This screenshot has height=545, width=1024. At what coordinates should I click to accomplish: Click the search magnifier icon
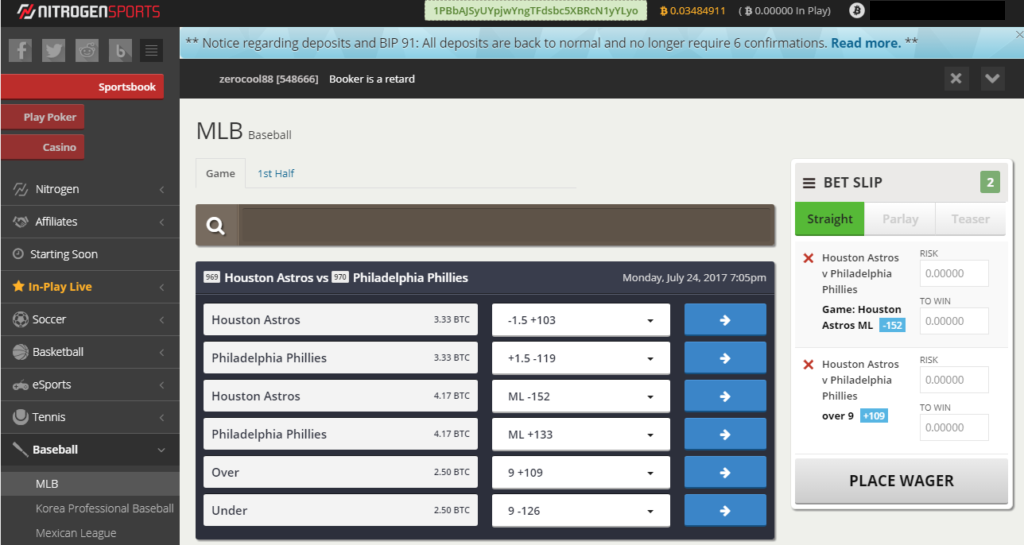(216, 226)
